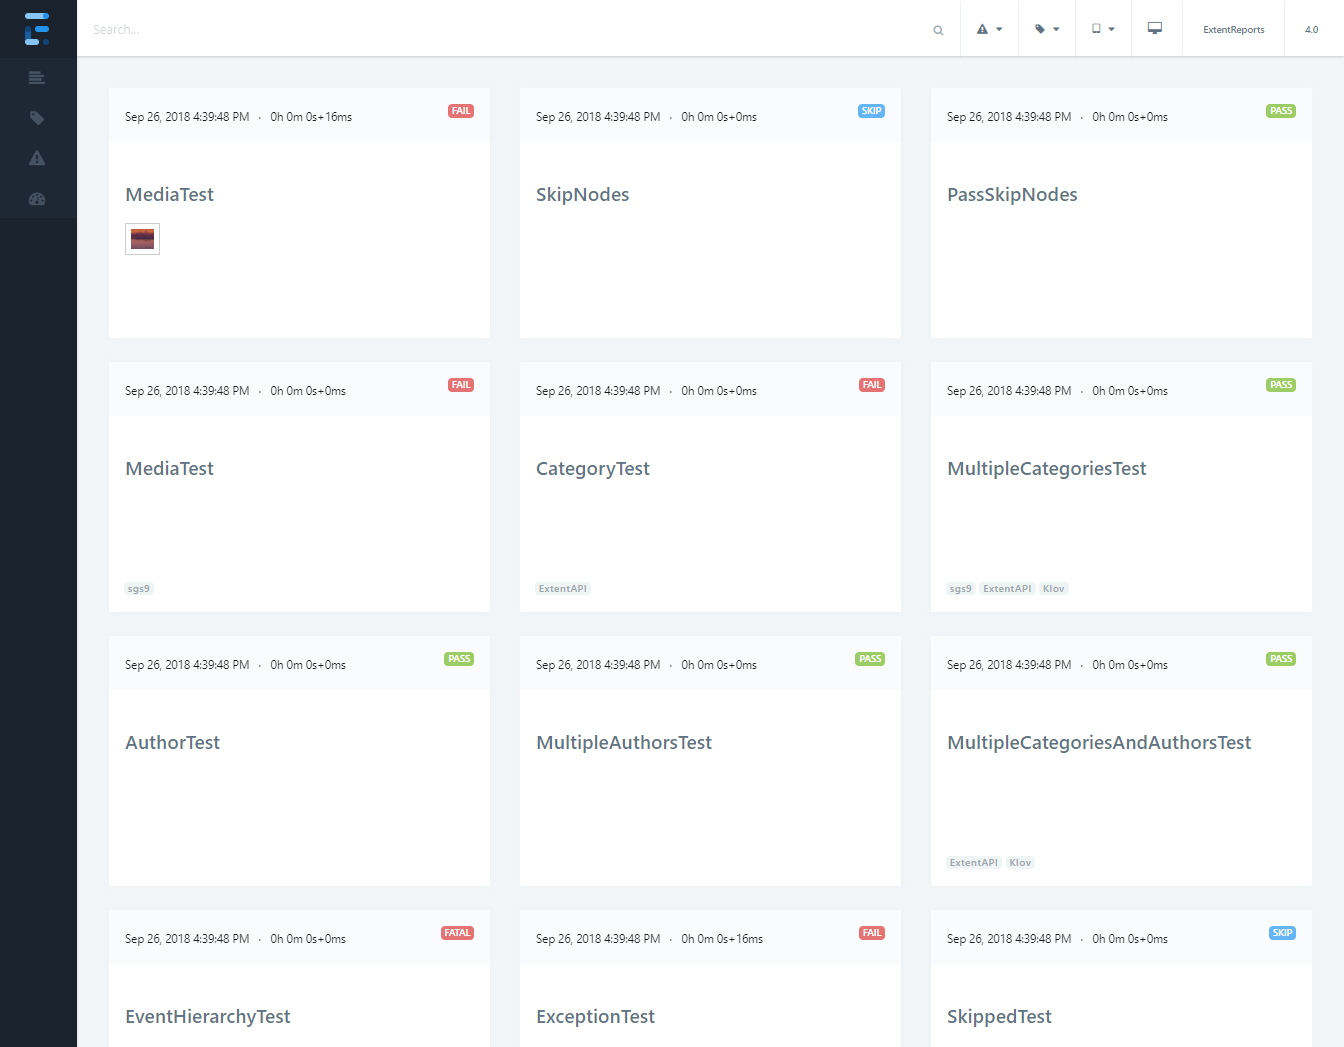
Task: Click the FATAL badge on EventHierarchyTest
Action: point(457,933)
